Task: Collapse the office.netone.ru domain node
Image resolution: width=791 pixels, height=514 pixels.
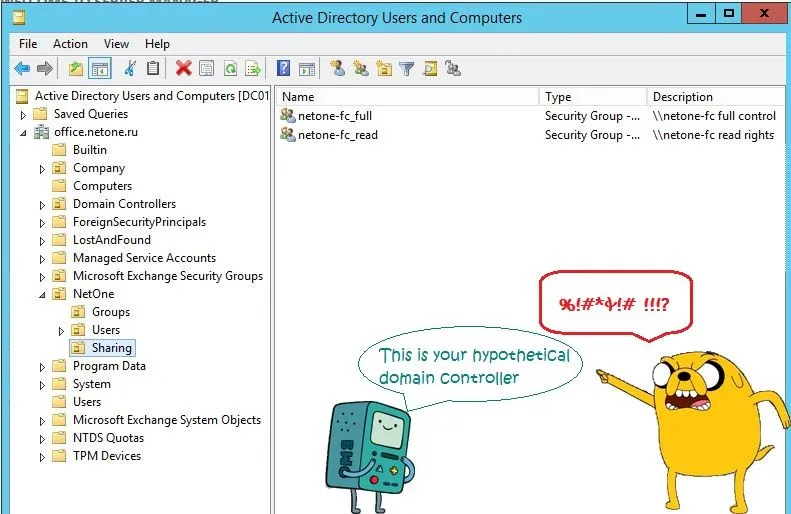Action: pyautogui.click(x=23, y=133)
